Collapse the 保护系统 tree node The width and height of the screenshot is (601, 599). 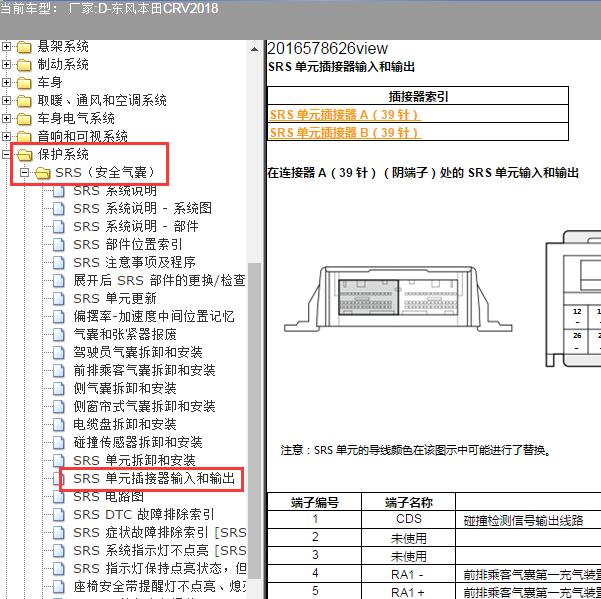click(6, 154)
